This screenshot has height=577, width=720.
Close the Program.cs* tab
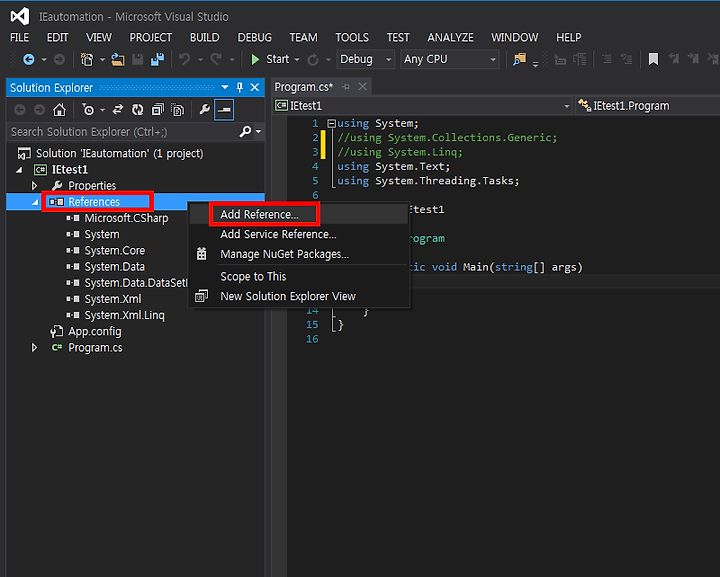(362, 86)
